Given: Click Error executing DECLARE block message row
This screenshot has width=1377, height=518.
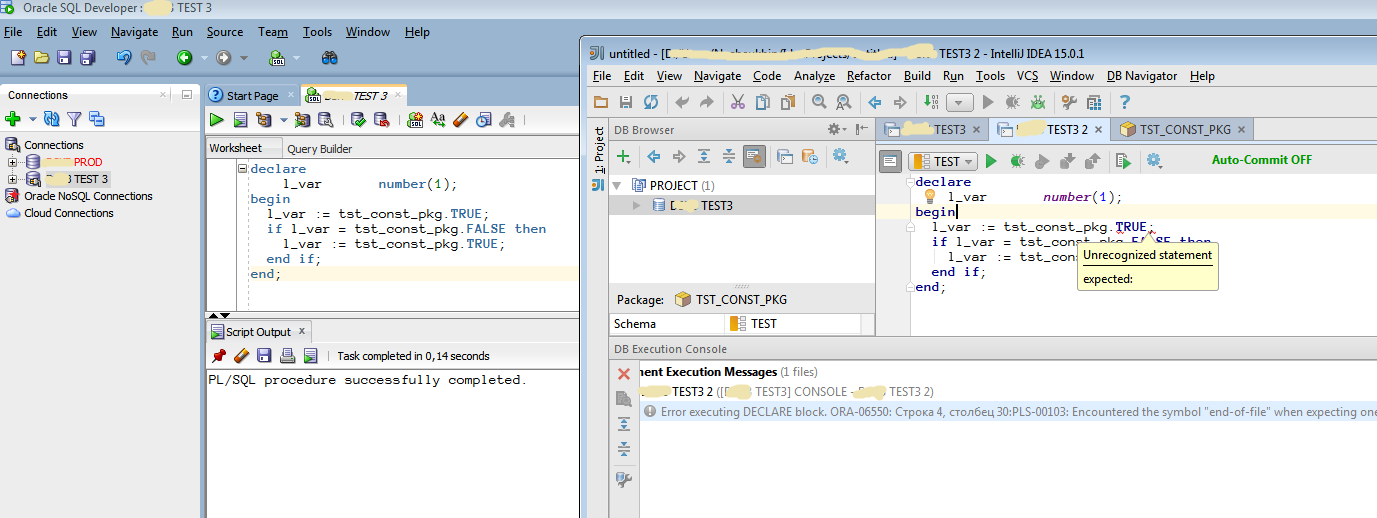Looking at the screenshot, I should (x=1010, y=412).
